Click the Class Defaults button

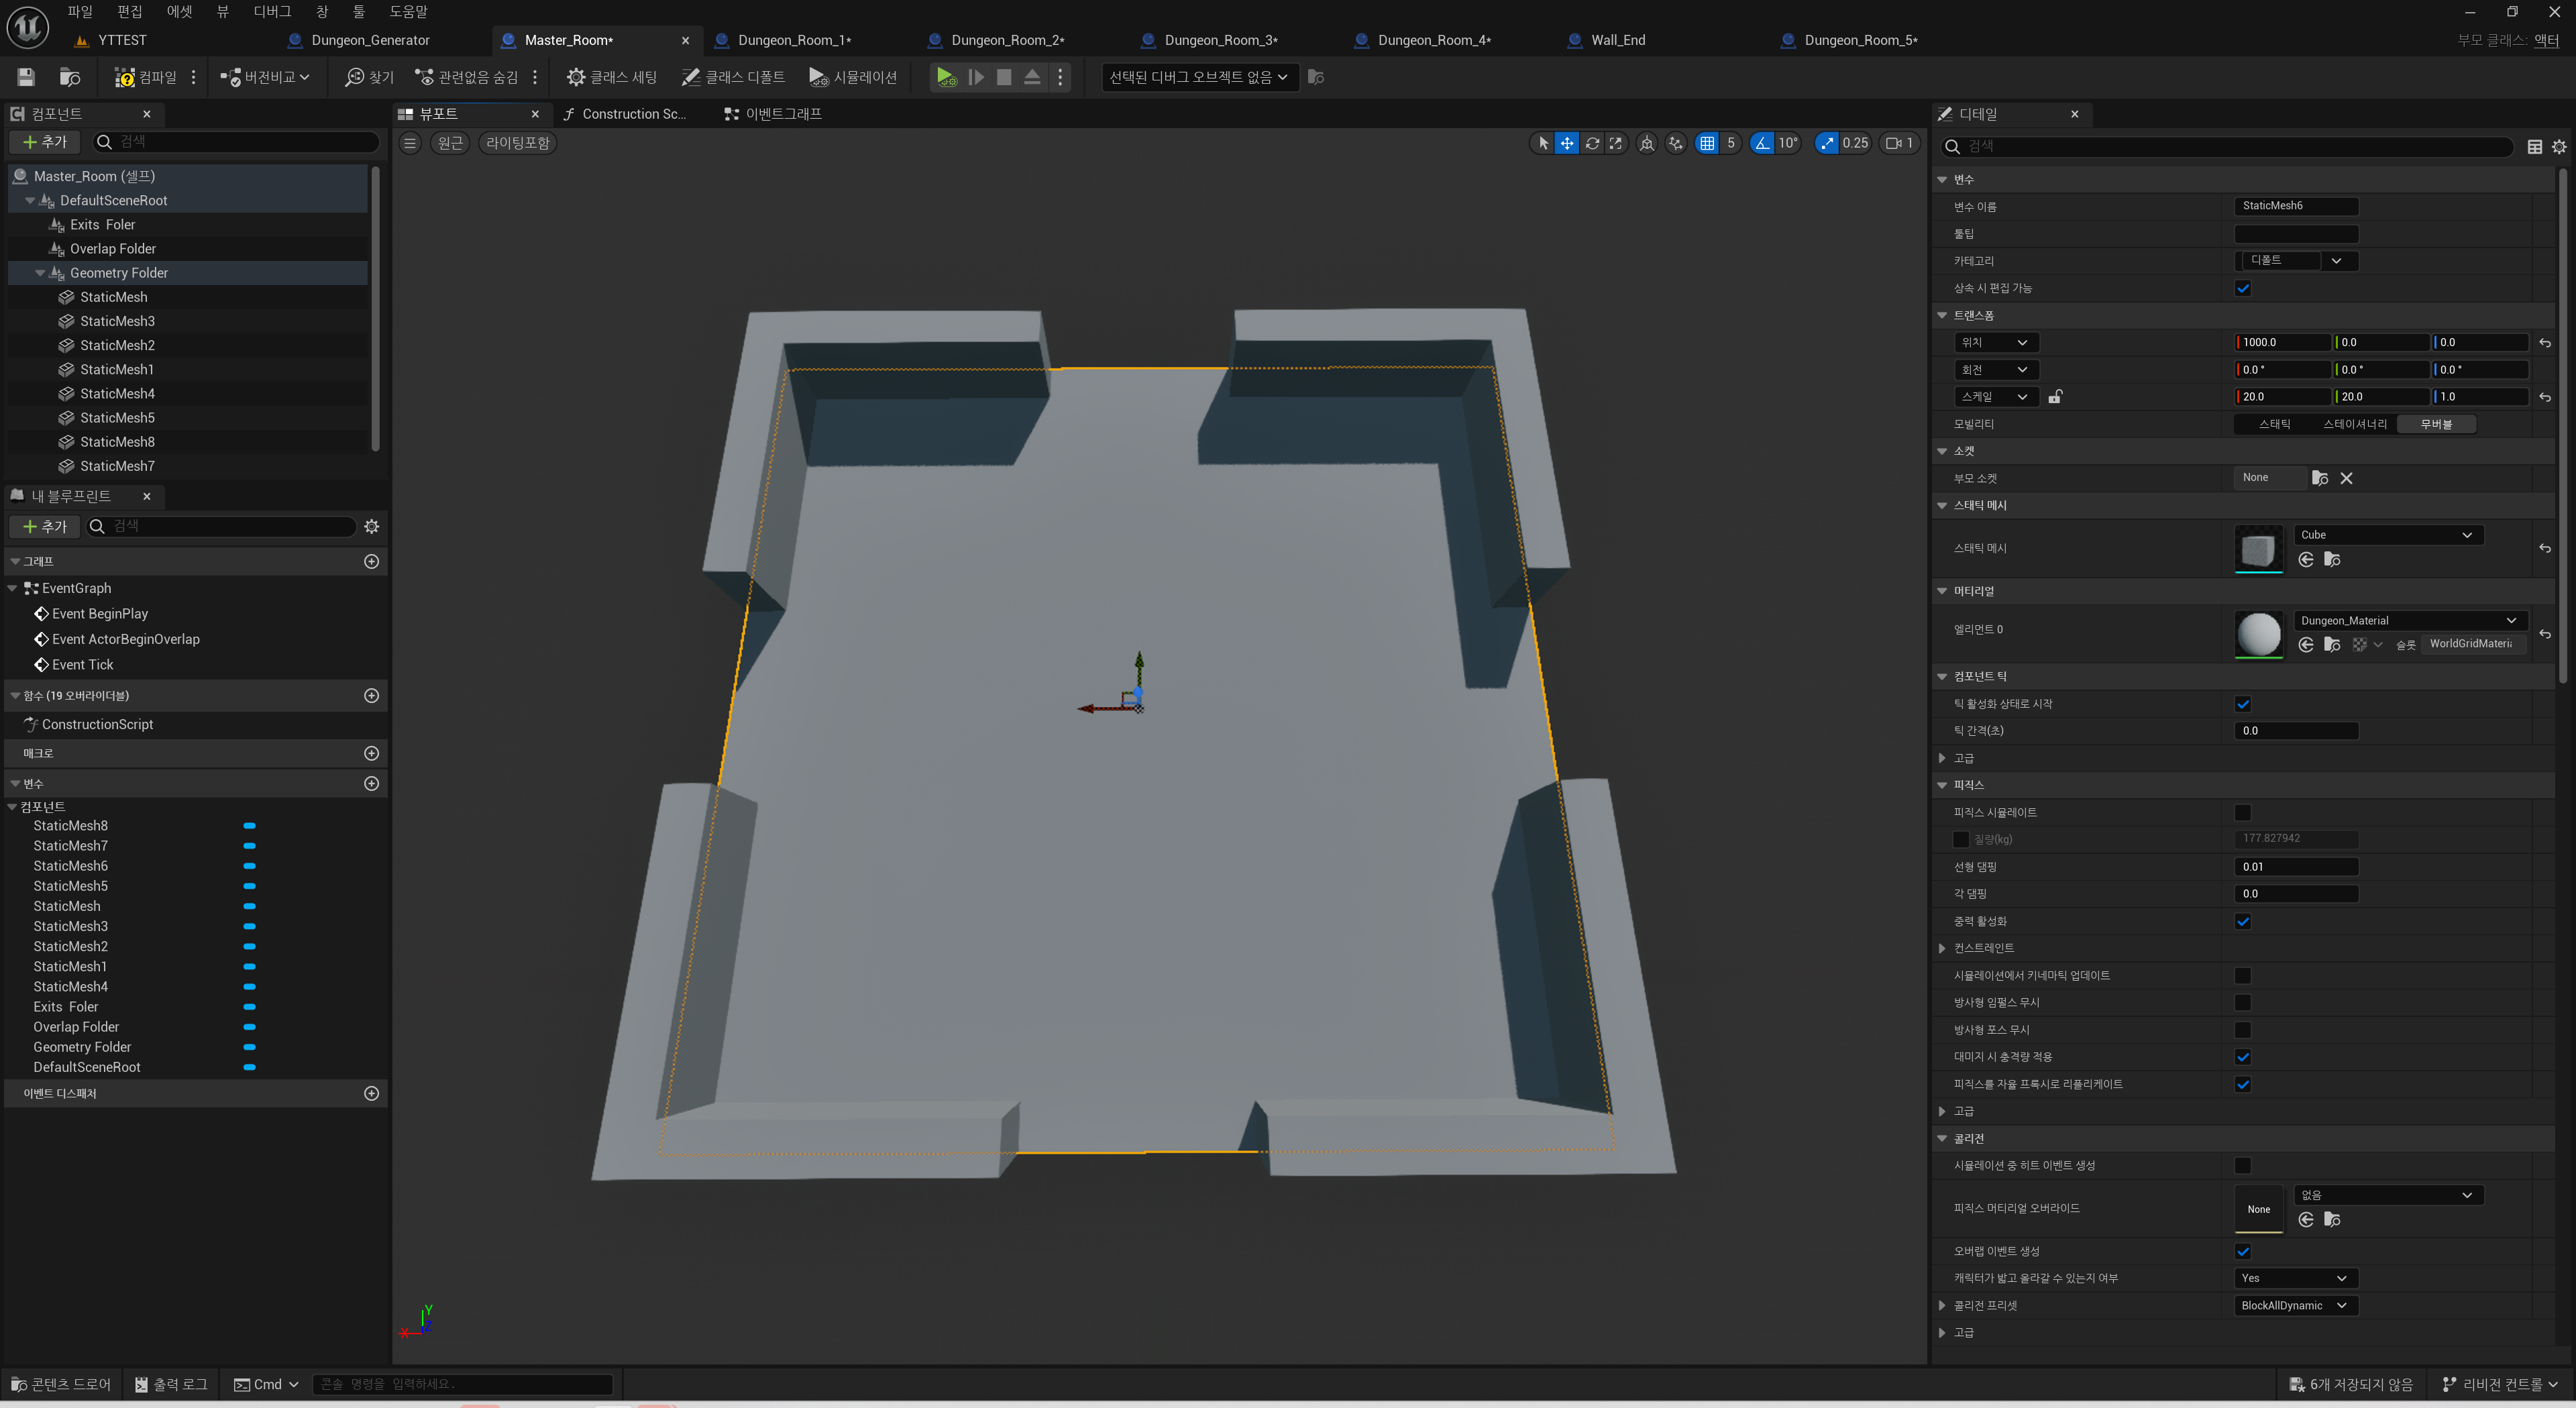(x=733, y=77)
